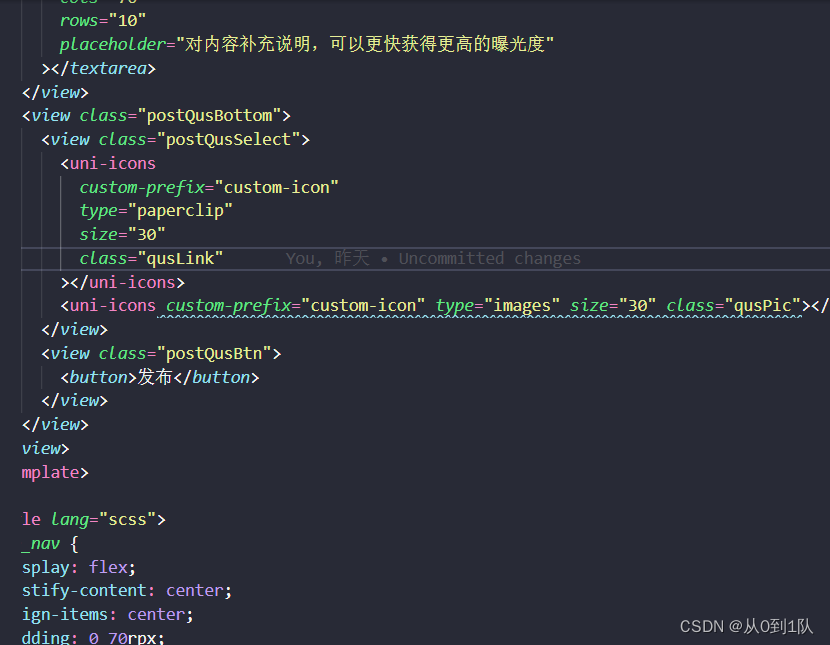This screenshot has height=645, width=830.
Task: Click the 发布 button text
Action: tap(155, 377)
